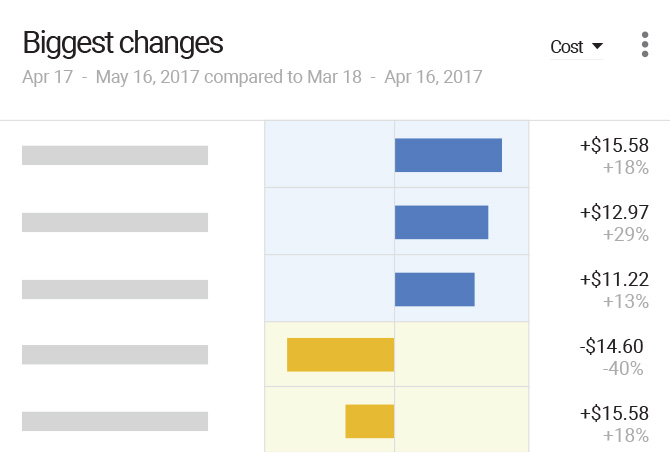Select the longest blue bar in the top row
The height and width of the screenshot is (452, 670).
pyautogui.click(x=448, y=155)
